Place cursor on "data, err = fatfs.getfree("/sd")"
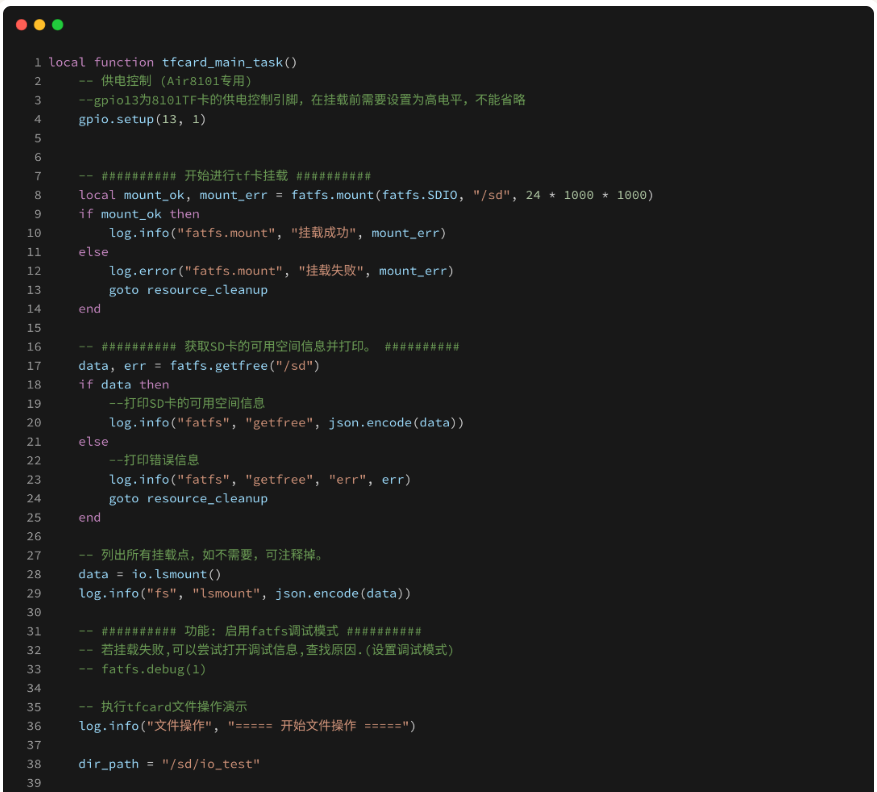 (x=199, y=366)
